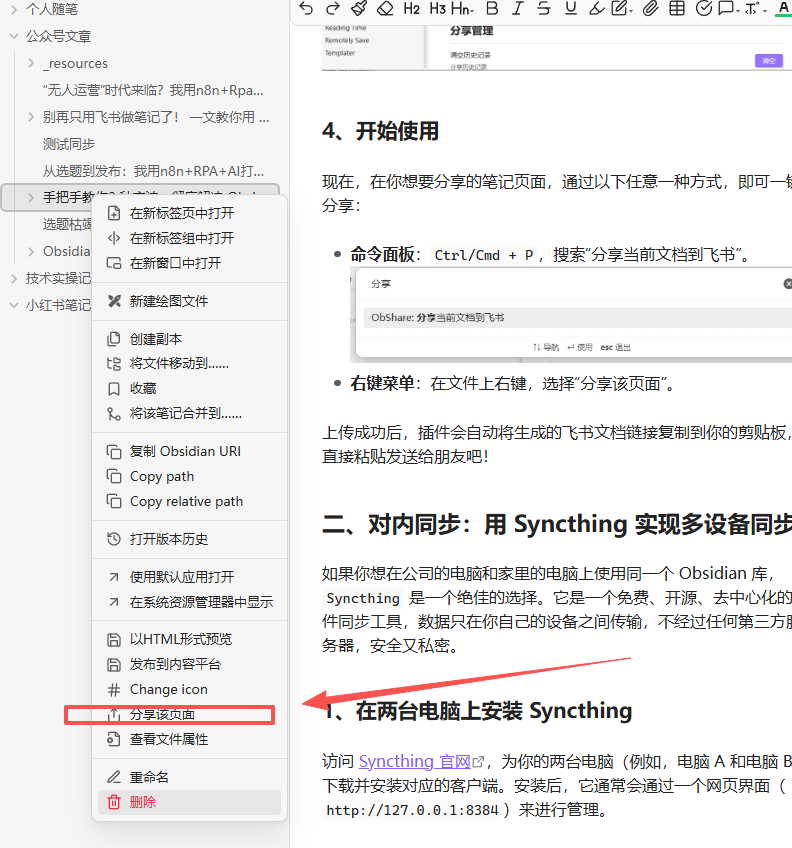Open the note 从选题到发布：我用n8n+RPA+AI打
This screenshot has width=792, height=848.
point(153,171)
